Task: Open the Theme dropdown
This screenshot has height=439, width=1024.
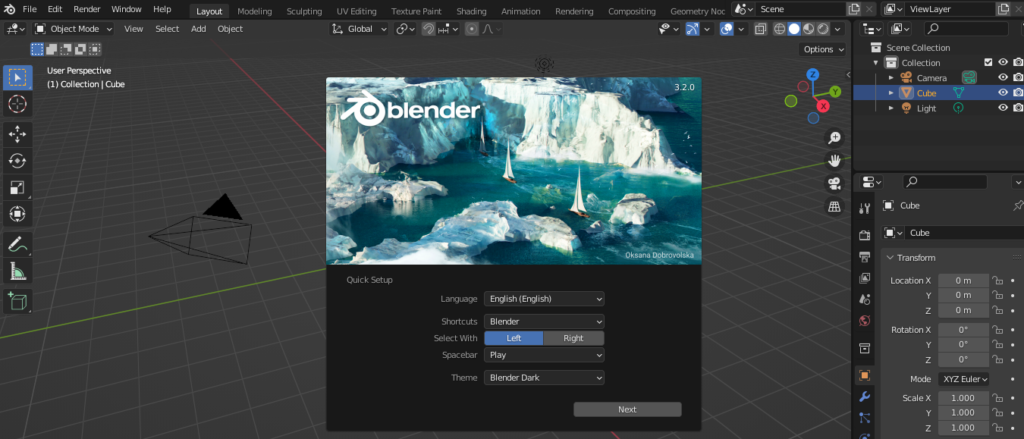Action: tap(544, 378)
